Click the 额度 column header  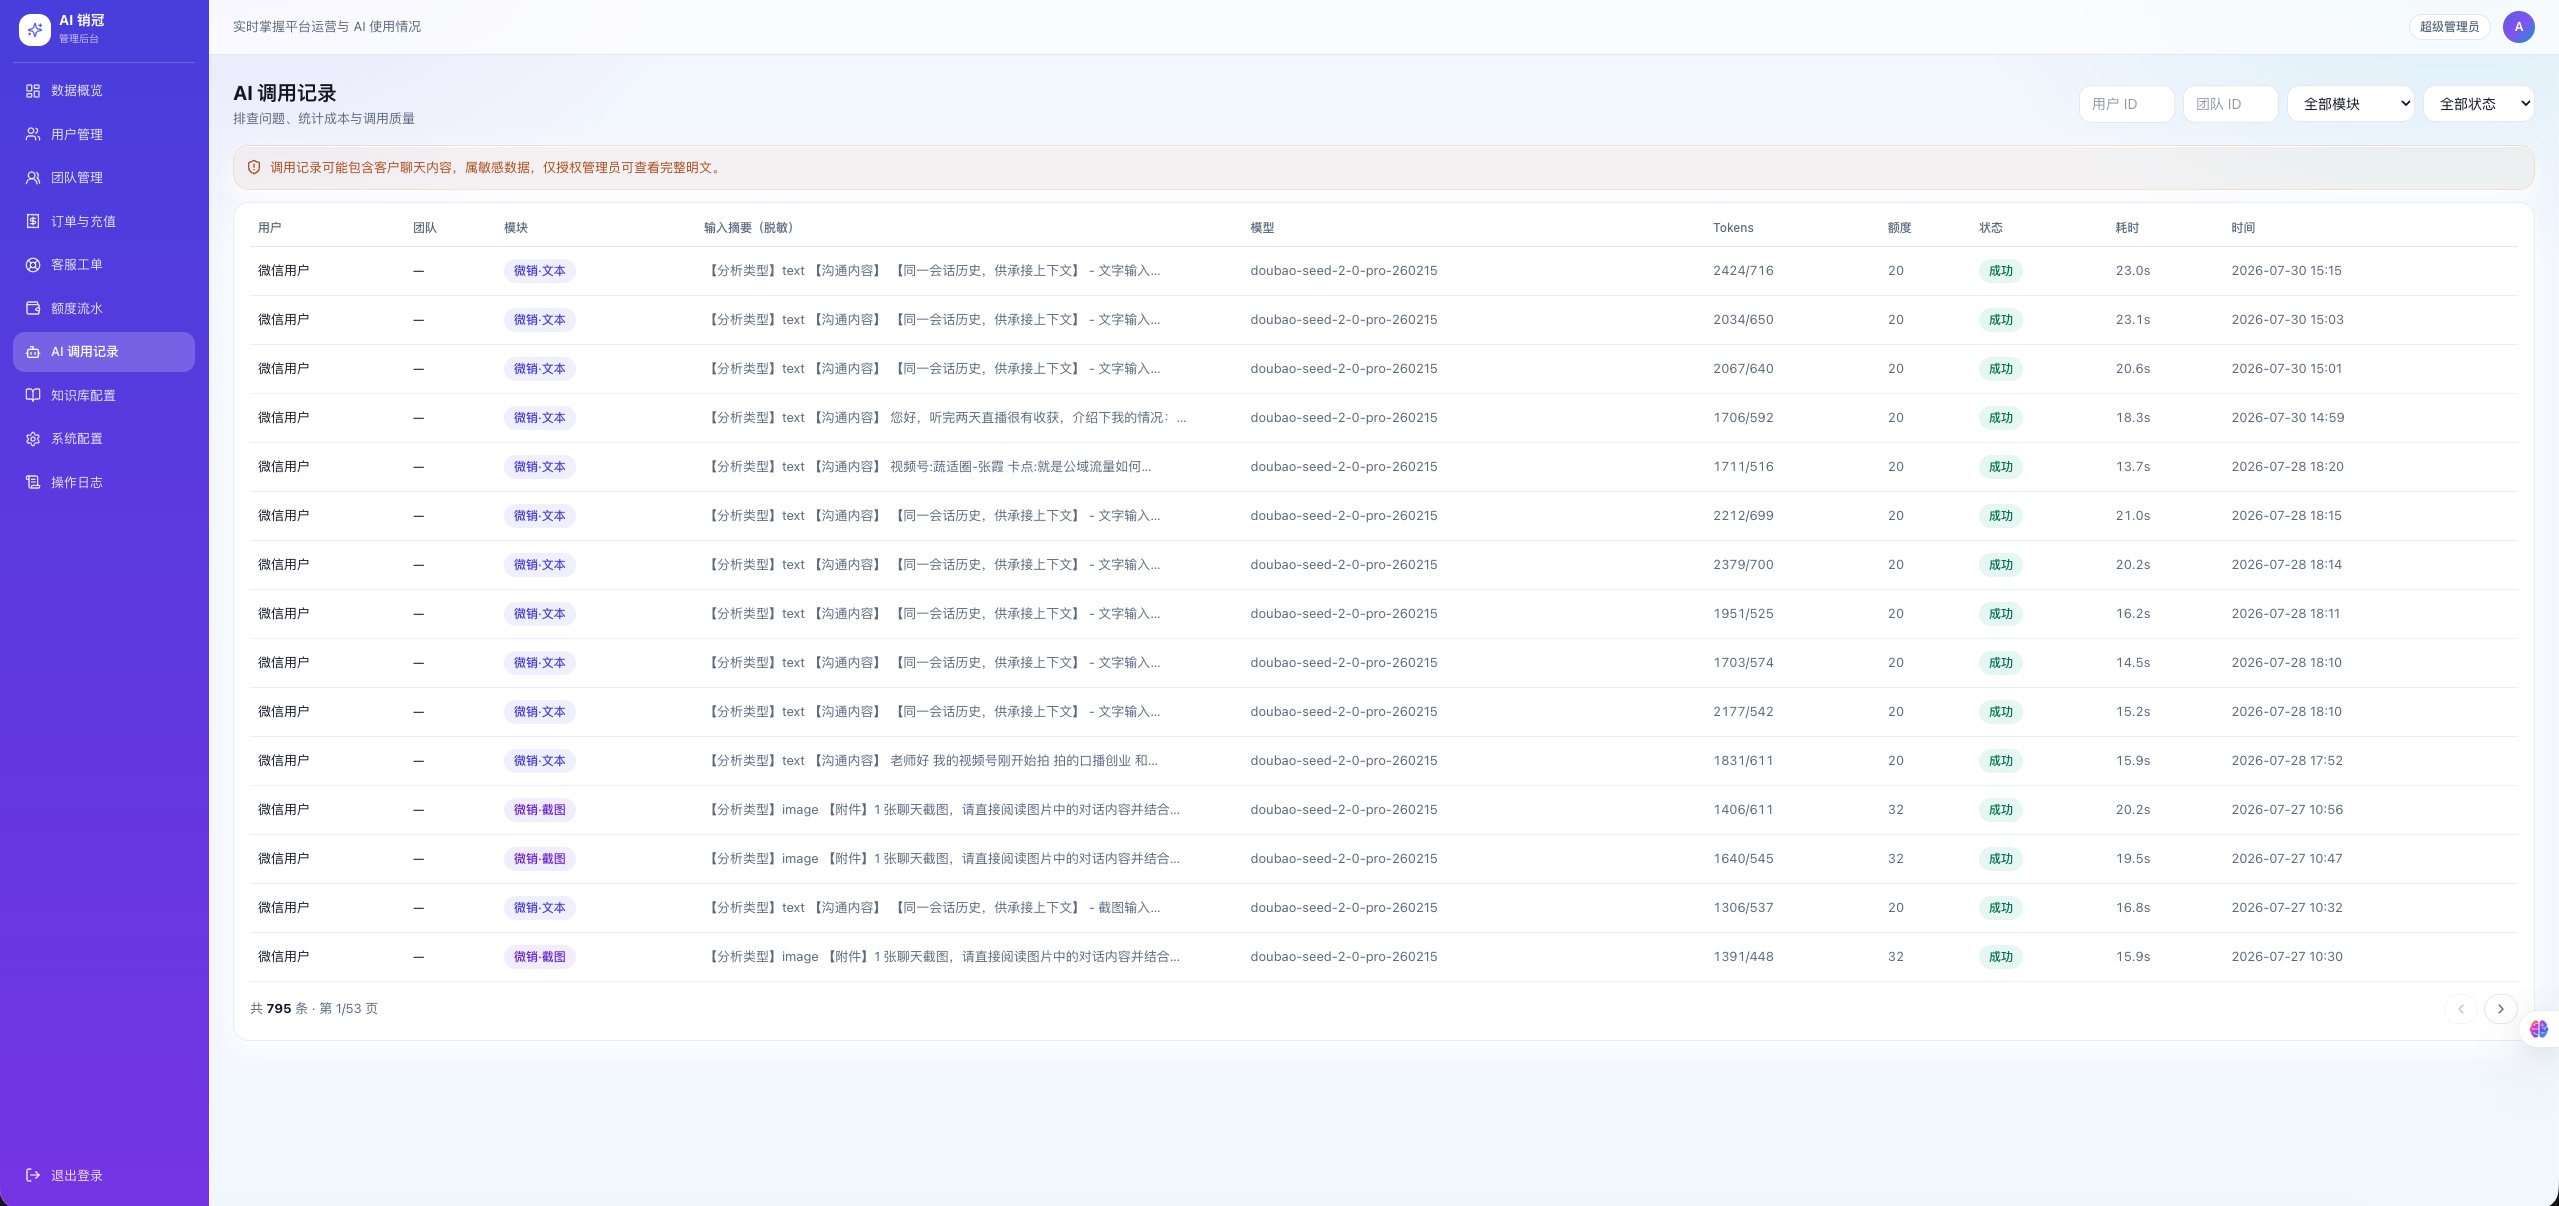click(x=1900, y=228)
